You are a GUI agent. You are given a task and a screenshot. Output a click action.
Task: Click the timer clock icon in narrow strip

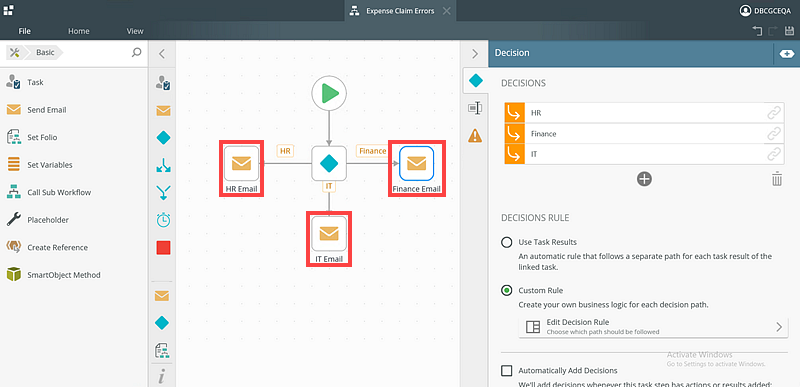coord(163,220)
